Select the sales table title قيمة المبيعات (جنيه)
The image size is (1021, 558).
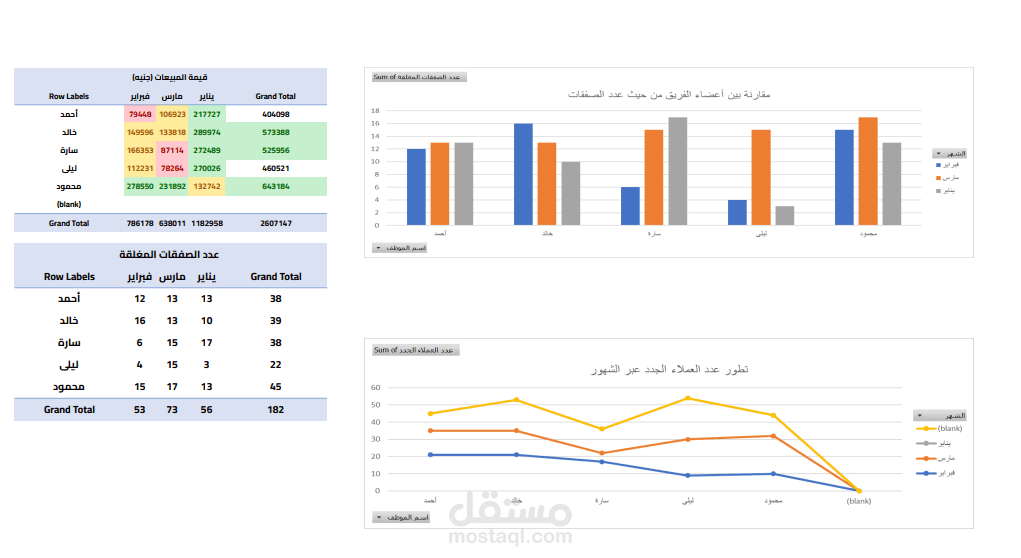coord(170,77)
